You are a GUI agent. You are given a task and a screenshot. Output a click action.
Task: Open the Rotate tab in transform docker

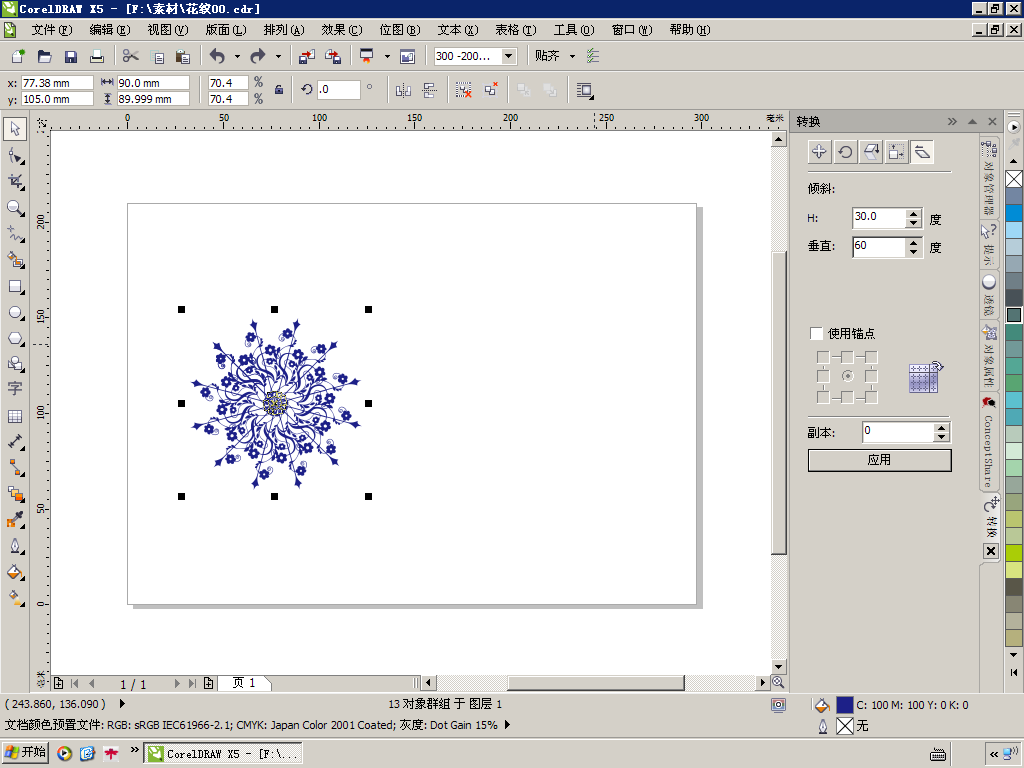845,152
